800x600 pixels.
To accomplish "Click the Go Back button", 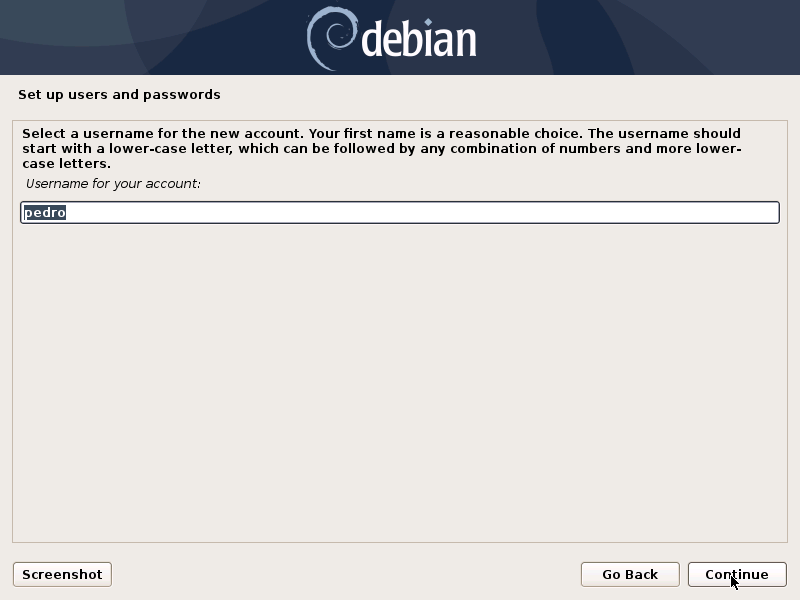I will (x=630, y=574).
